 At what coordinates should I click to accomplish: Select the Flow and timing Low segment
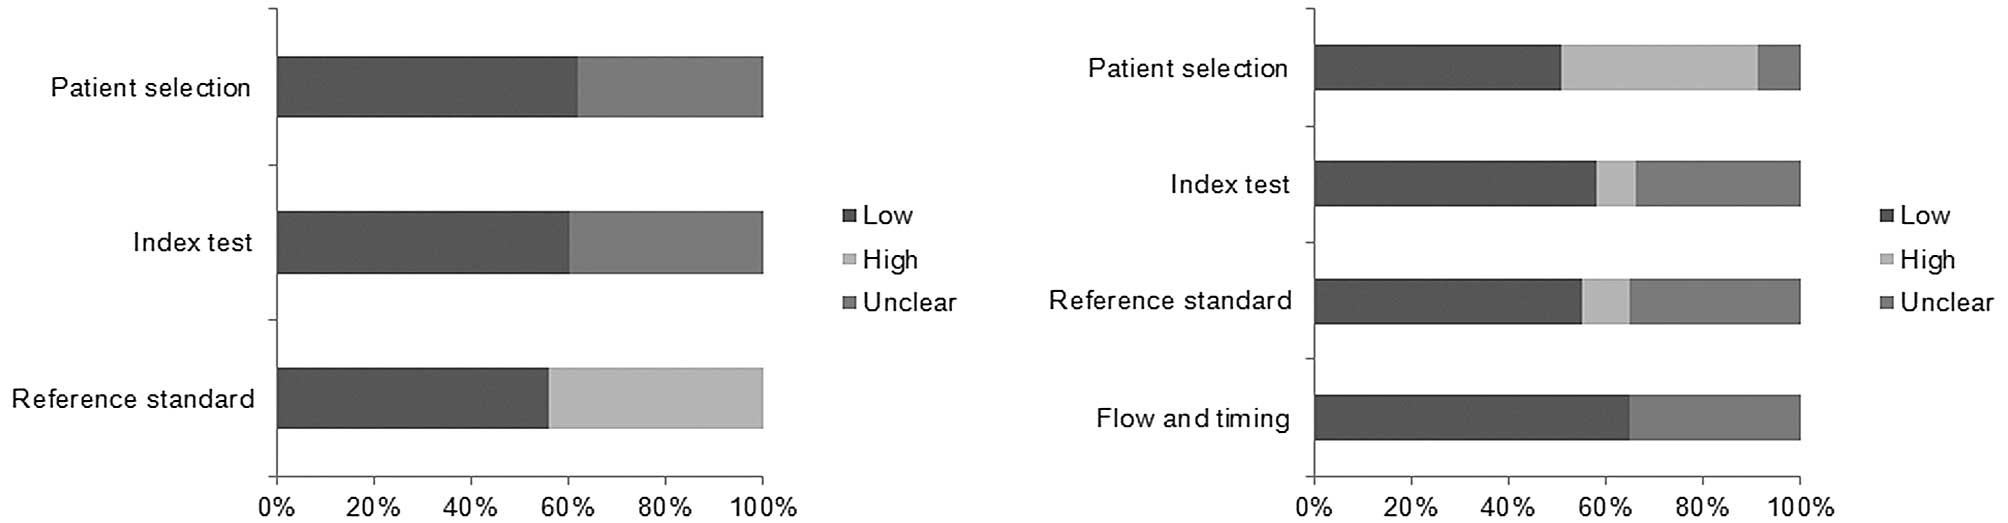pyautogui.click(x=1471, y=417)
